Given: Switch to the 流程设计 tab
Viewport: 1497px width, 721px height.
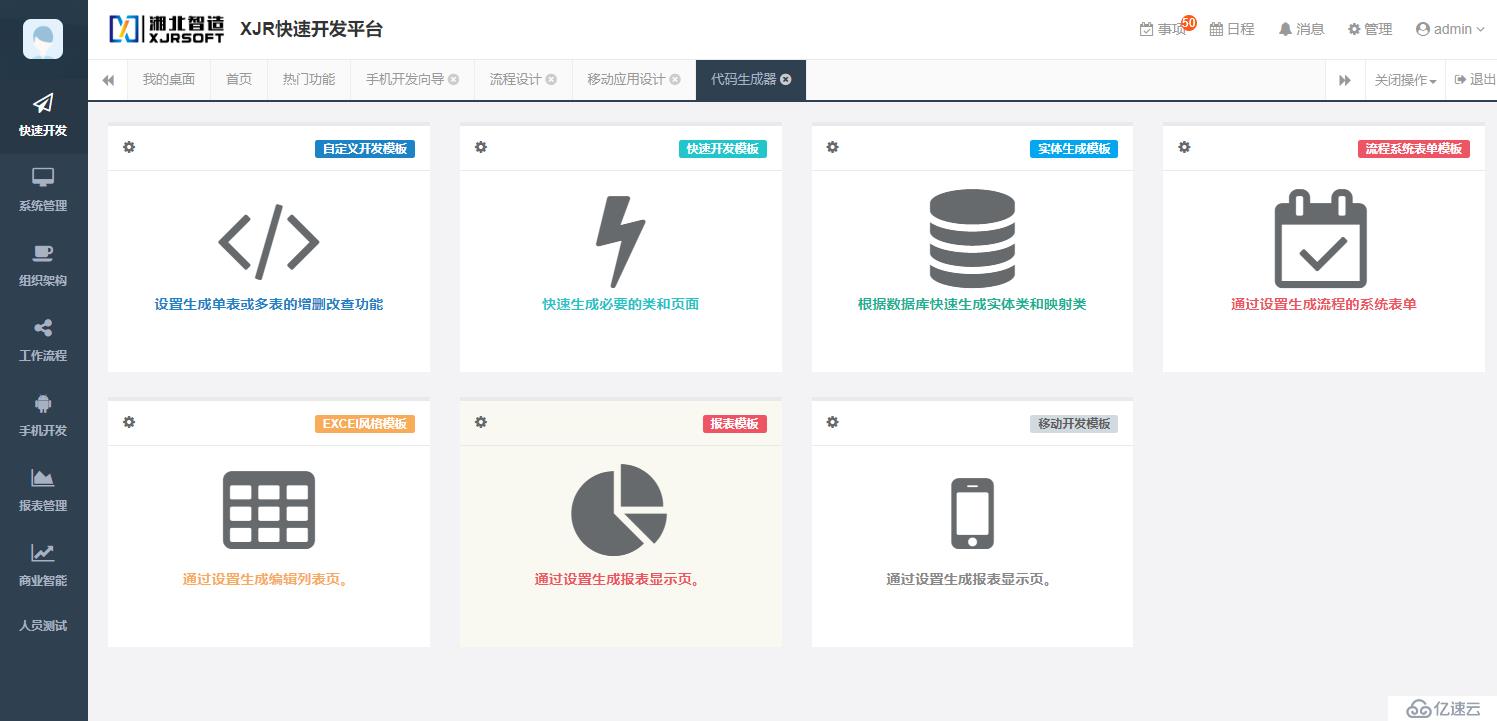Looking at the screenshot, I should (x=515, y=79).
